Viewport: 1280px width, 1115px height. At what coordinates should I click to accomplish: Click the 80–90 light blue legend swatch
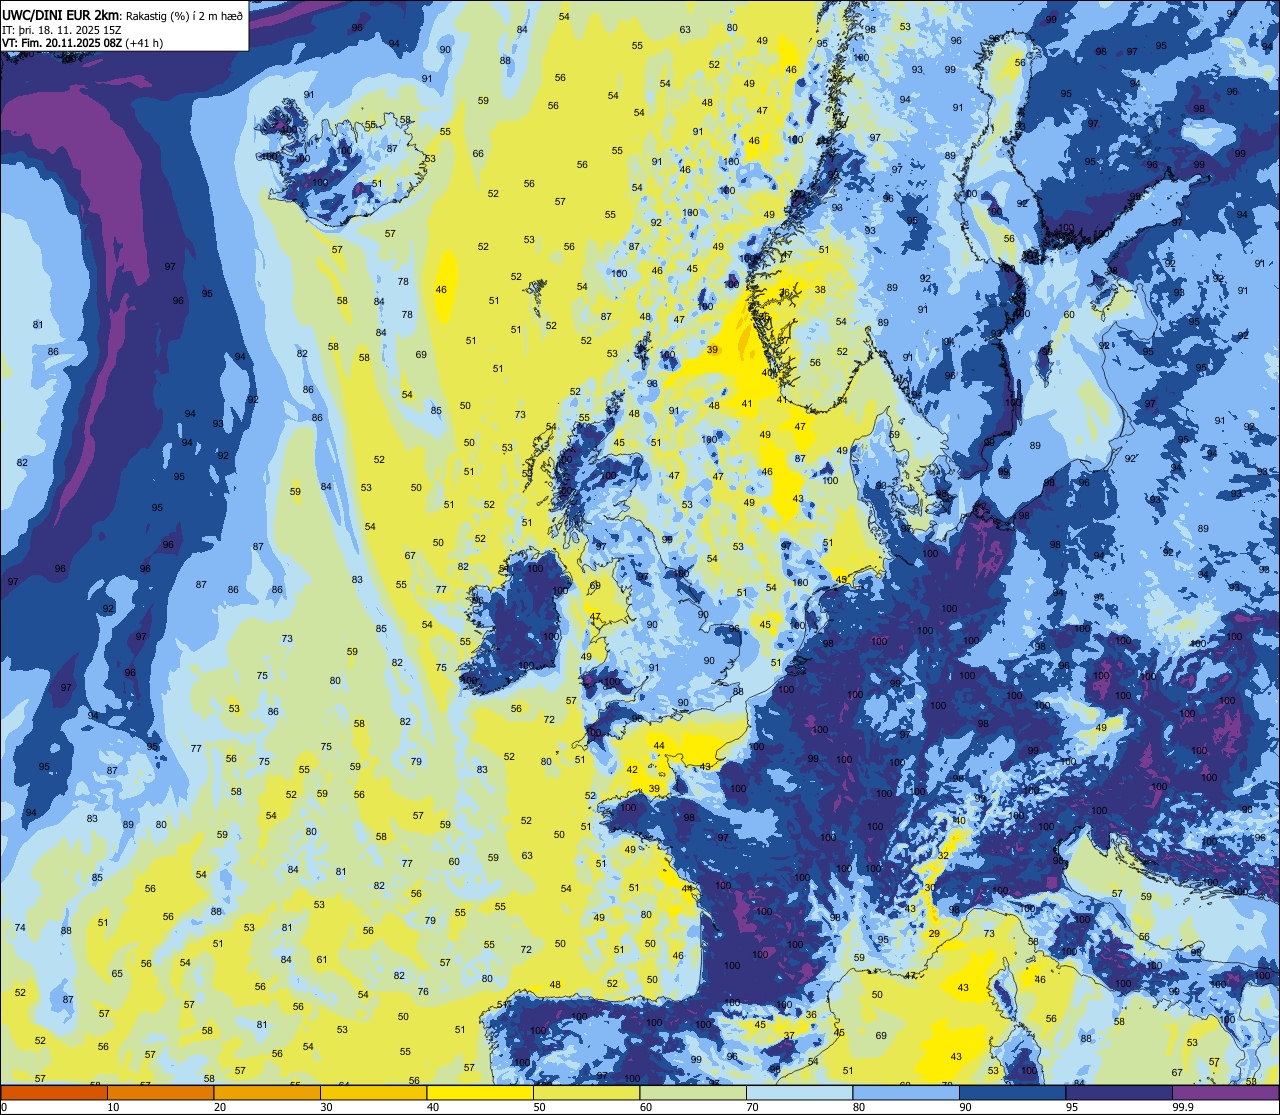tap(906, 1092)
